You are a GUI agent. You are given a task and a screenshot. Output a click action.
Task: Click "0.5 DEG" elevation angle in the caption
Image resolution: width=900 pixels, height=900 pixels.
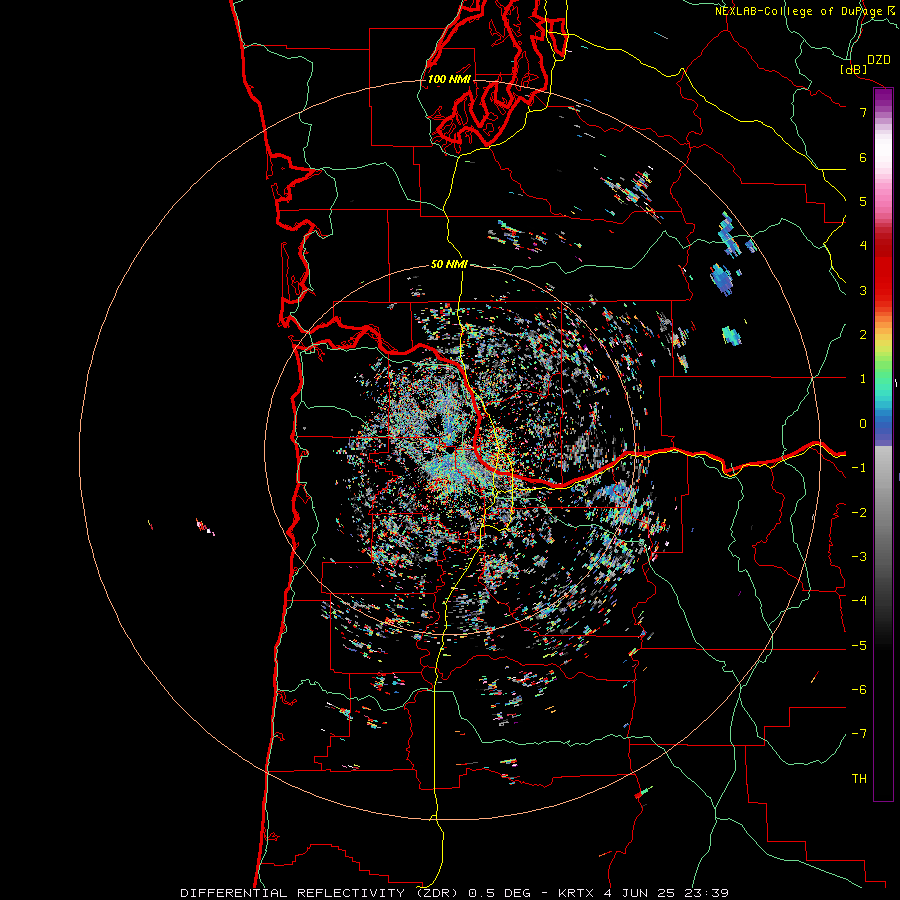501,893
